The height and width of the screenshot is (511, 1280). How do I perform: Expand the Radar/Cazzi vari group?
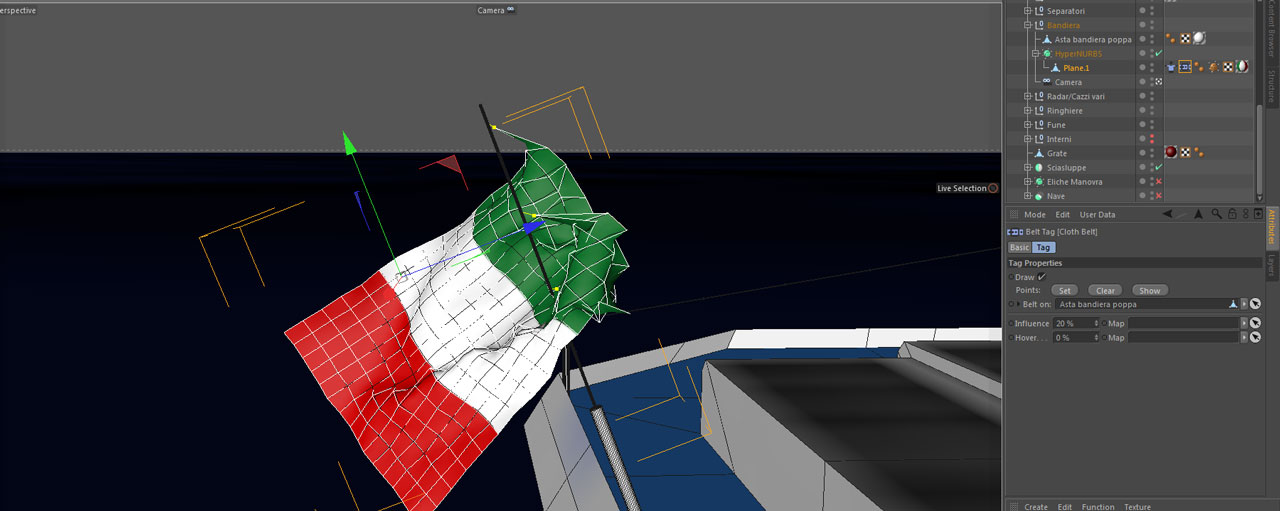(1027, 96)
